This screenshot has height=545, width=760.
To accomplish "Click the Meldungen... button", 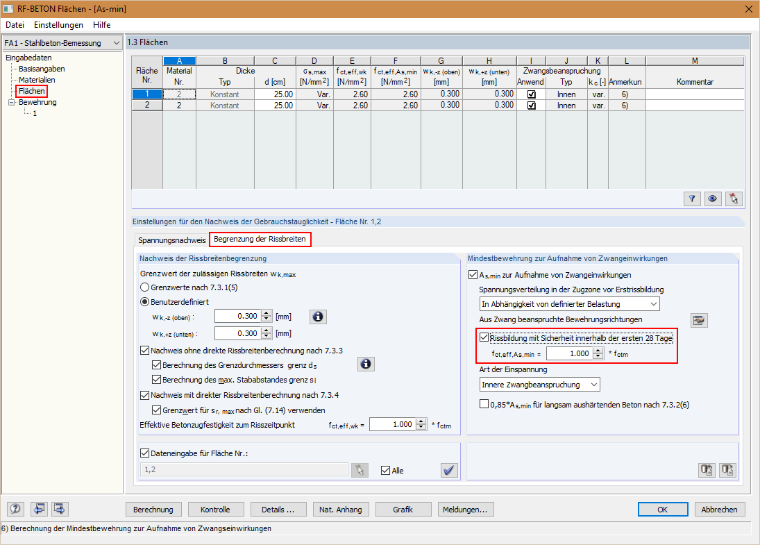I will (x=465, y=510).
